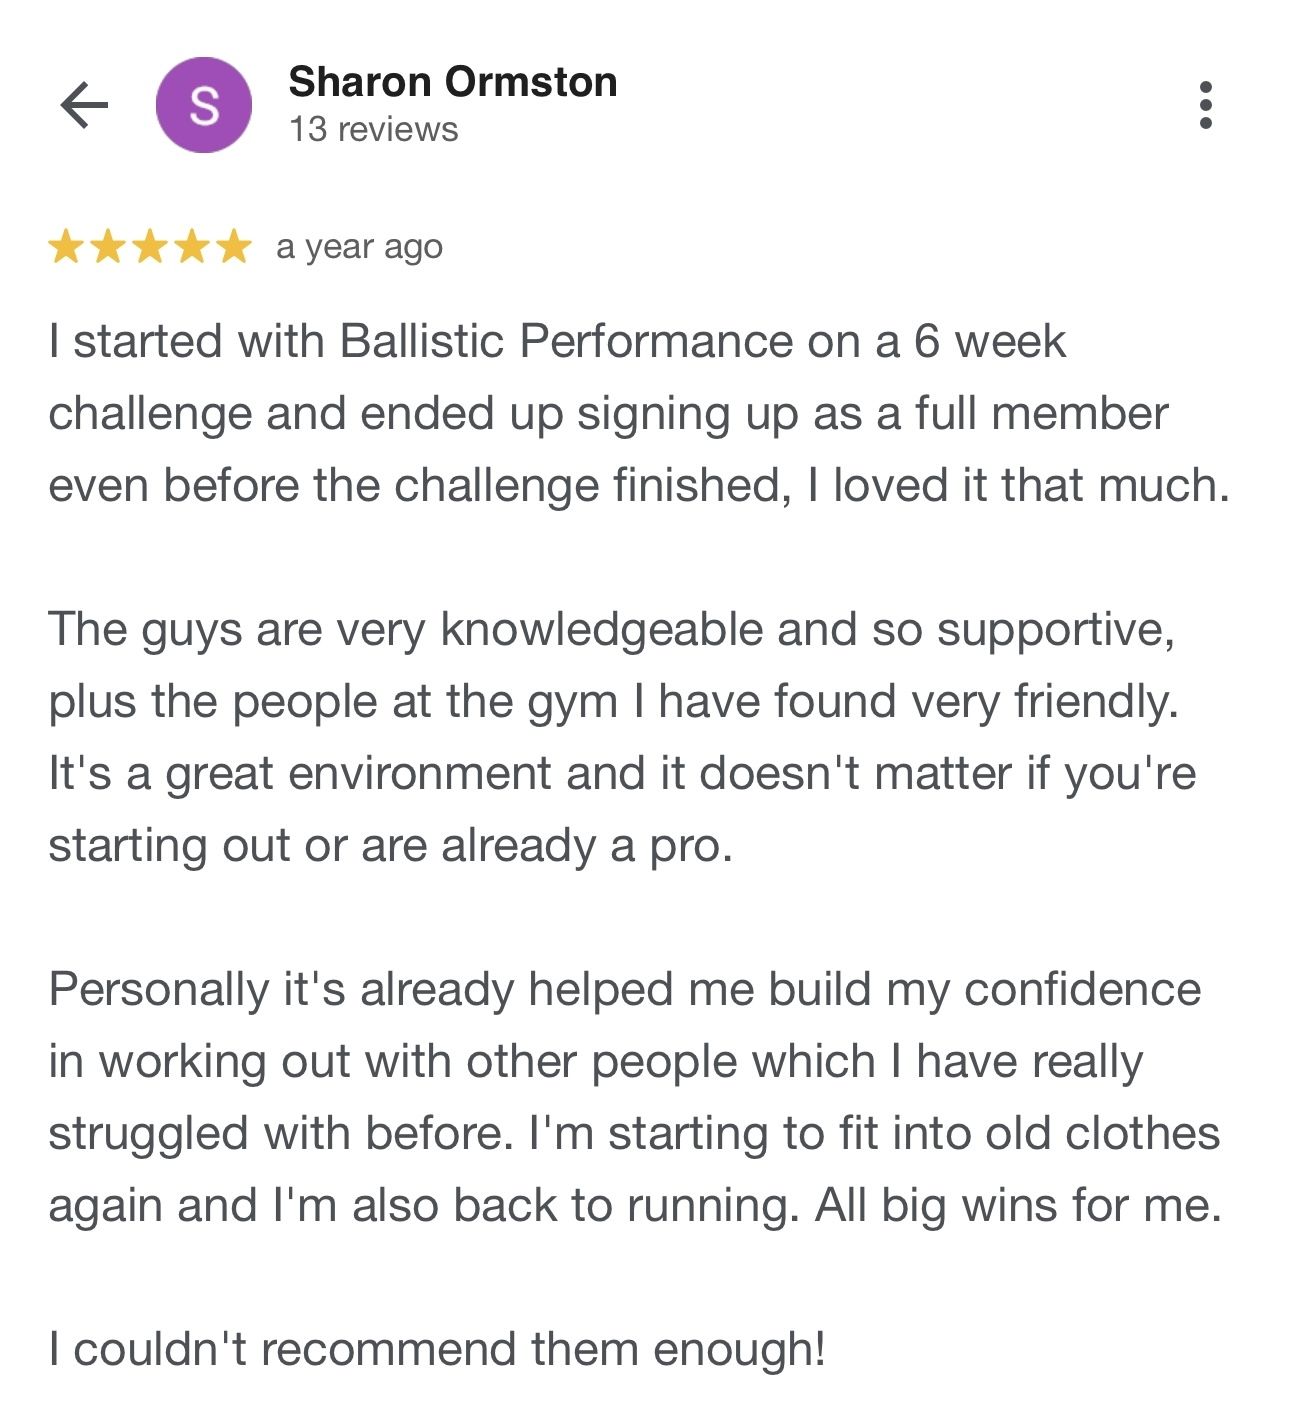Click the fifth rating star
This screenshot has height=1410, width=1290.
click(234, 246)
